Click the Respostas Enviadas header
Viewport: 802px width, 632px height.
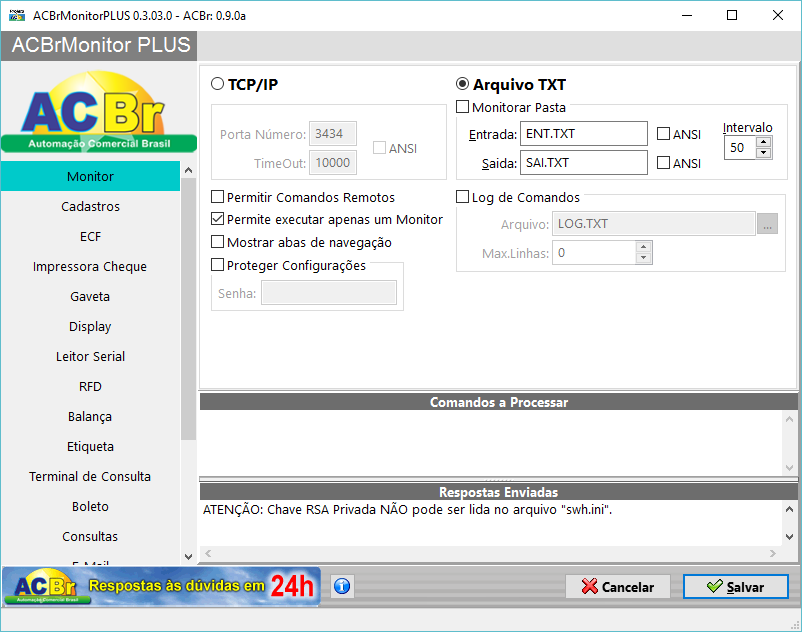(499, 492)
